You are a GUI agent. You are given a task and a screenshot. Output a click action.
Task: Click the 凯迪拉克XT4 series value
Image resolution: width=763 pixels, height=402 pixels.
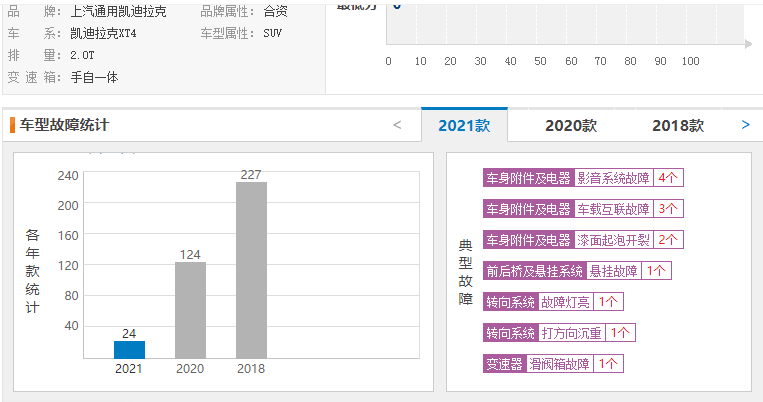(x=103, y=34)
